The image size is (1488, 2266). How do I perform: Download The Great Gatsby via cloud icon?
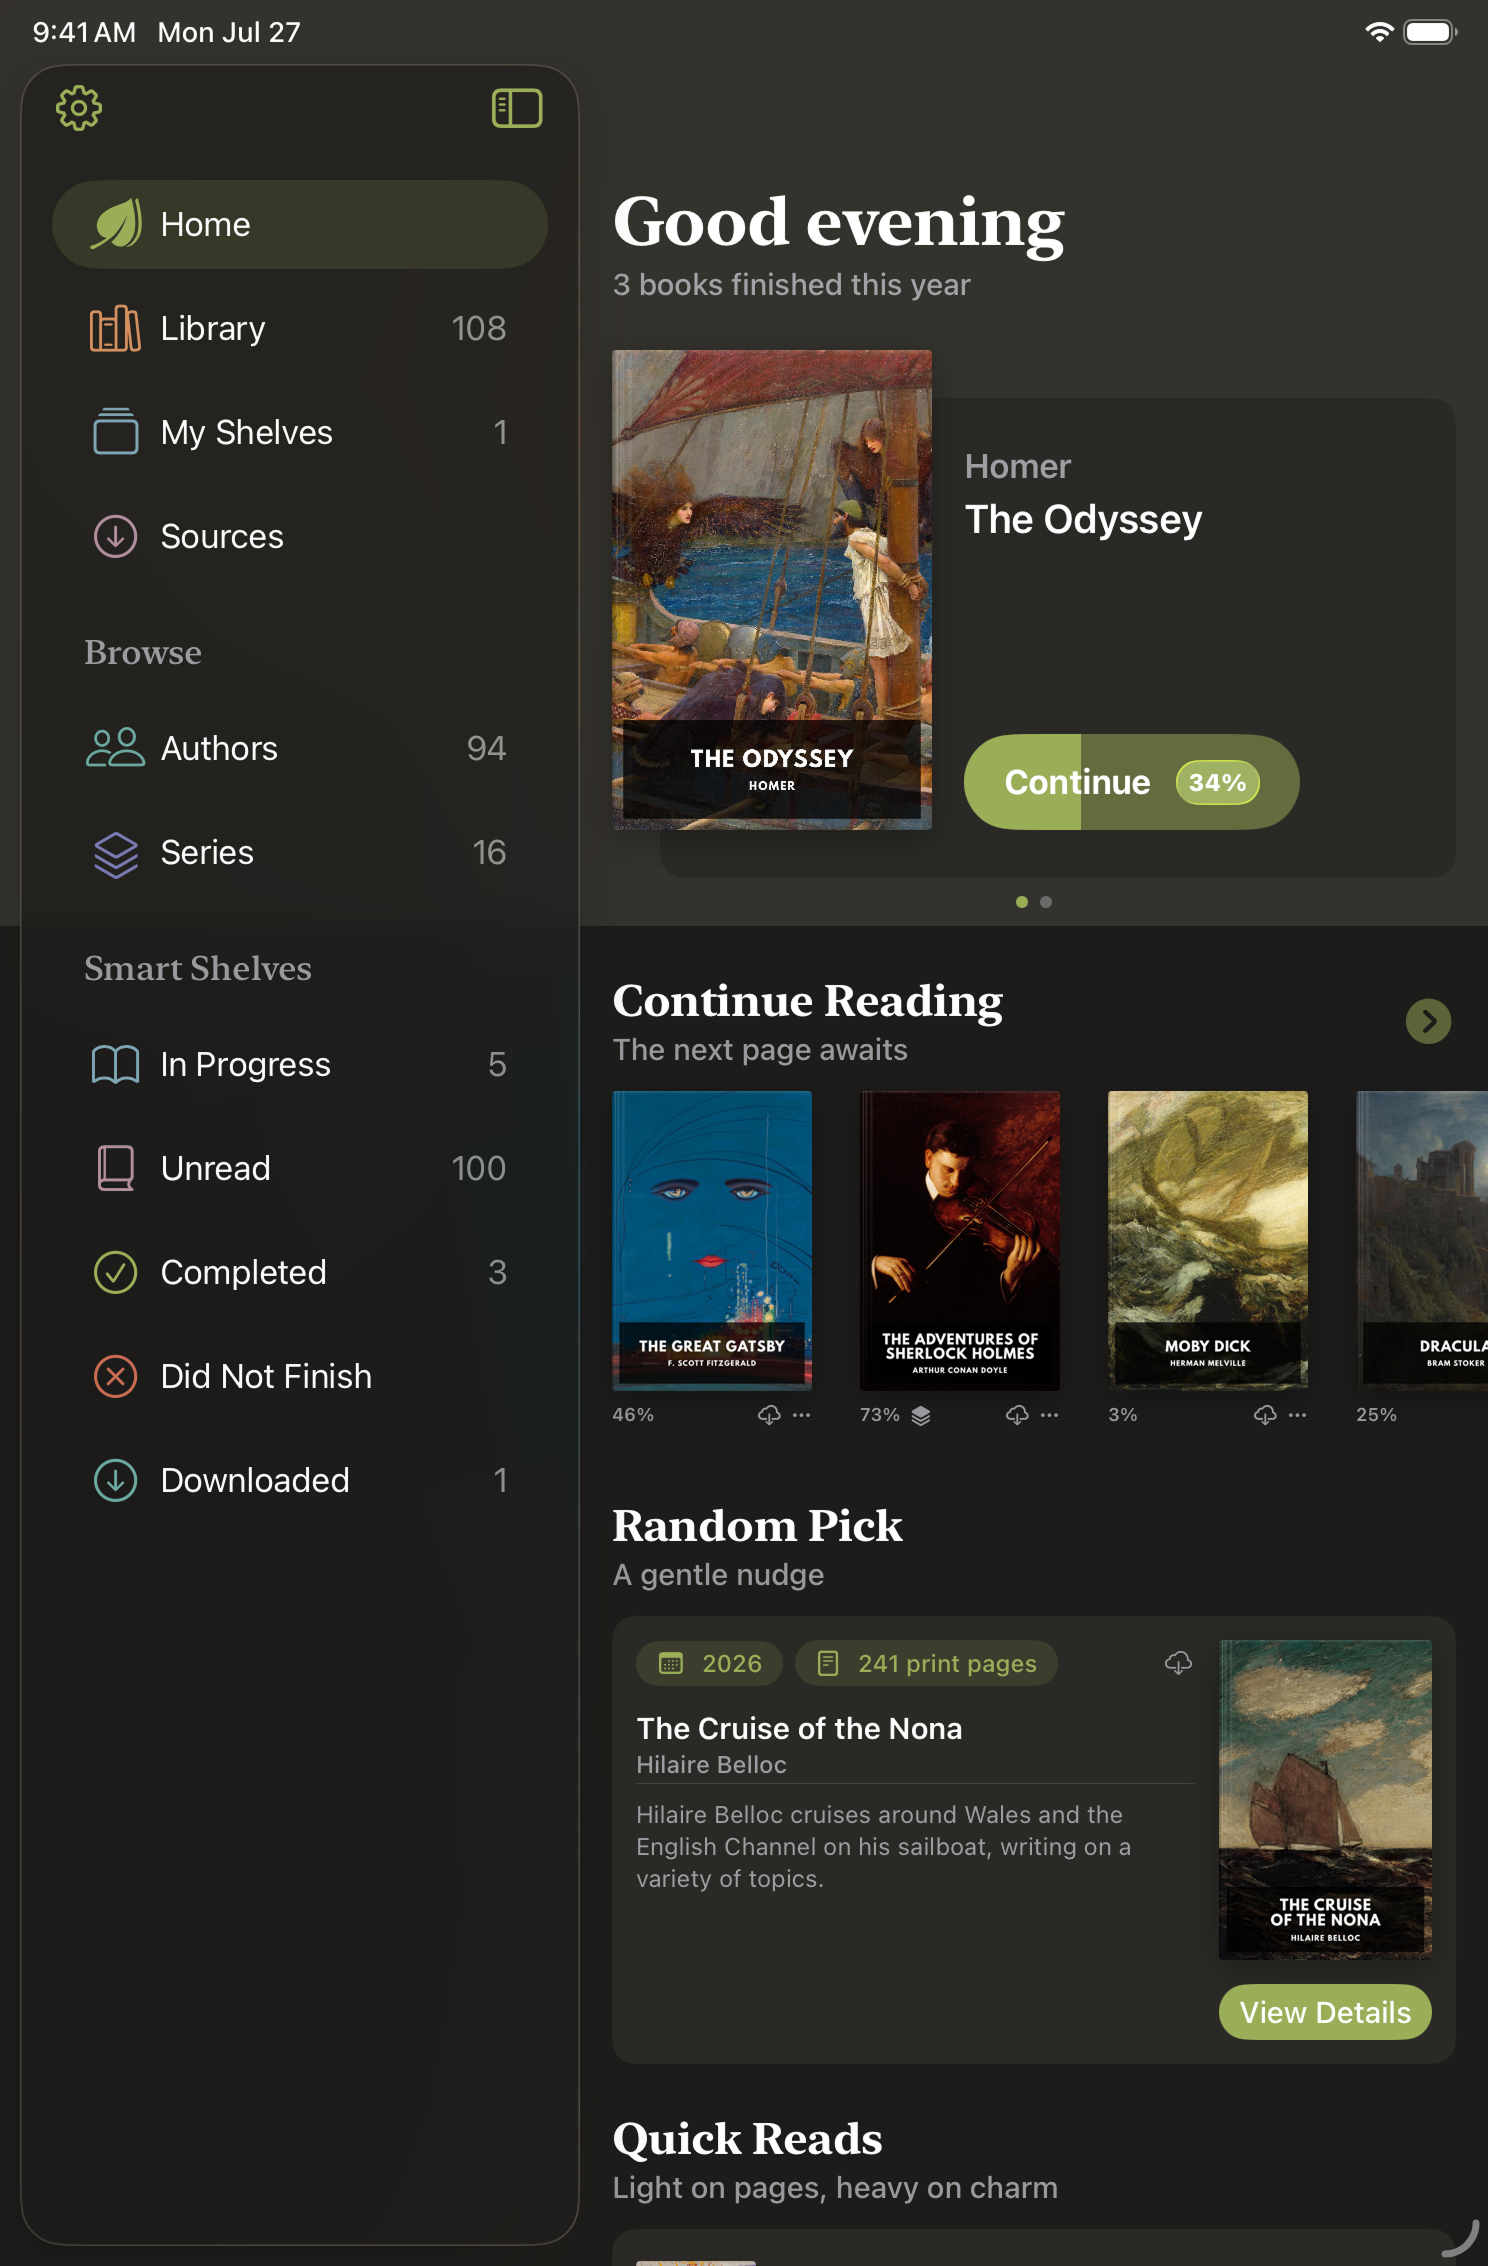[x=769, y=1415]
